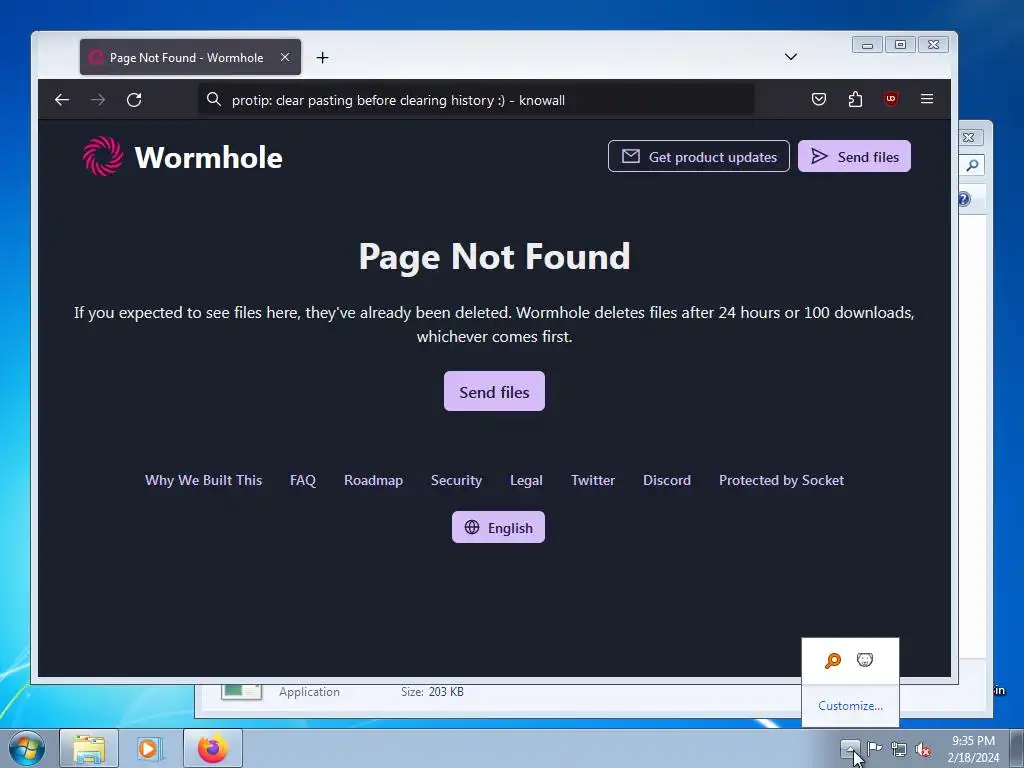Open the Extensions puzzle piece icon

pyautogui.click(x=855, y=99)
